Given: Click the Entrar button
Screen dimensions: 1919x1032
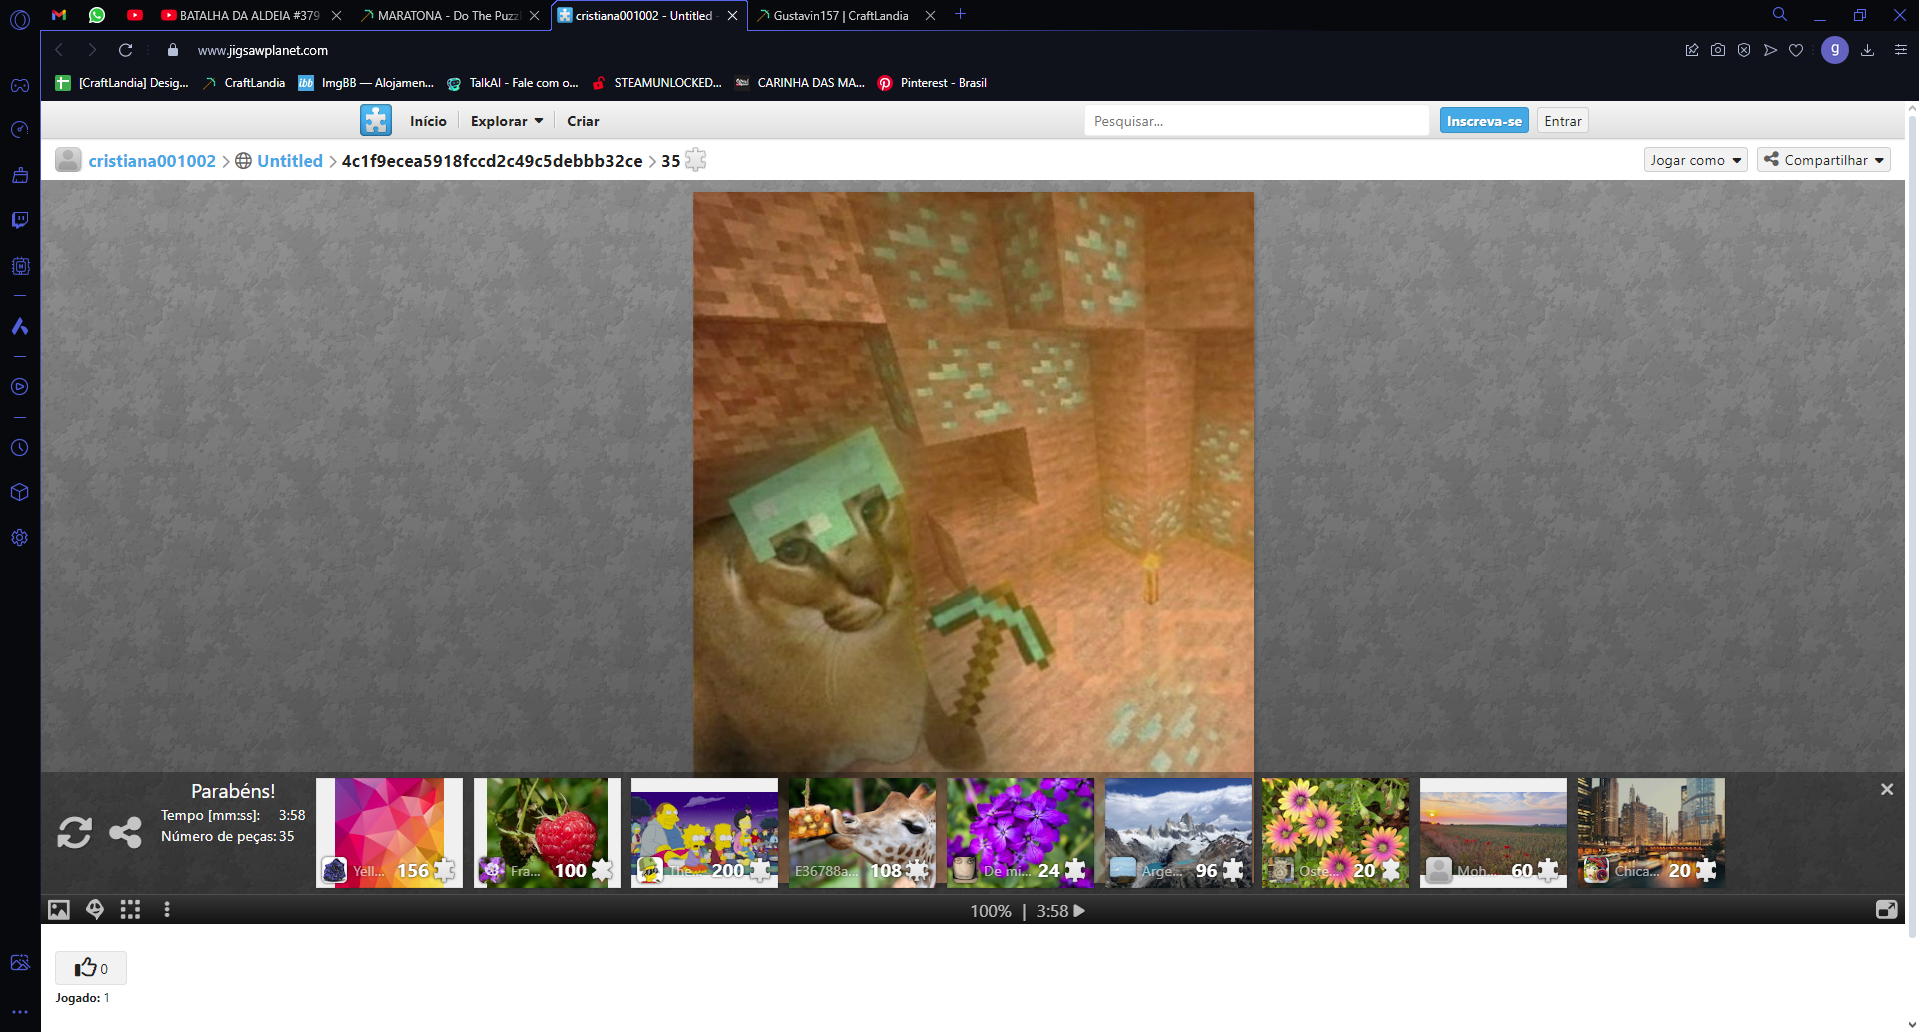Looking at the screenshot, I should [1562, 121].
